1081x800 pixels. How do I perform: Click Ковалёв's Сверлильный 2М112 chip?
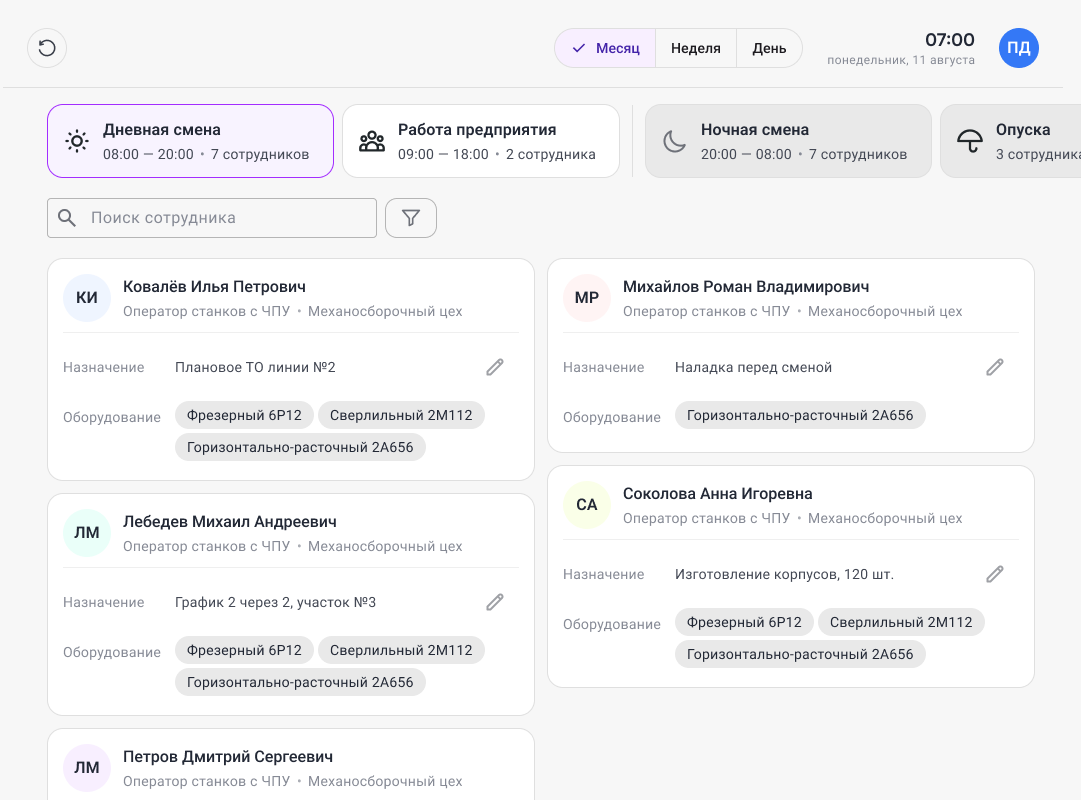pos(401,415)
